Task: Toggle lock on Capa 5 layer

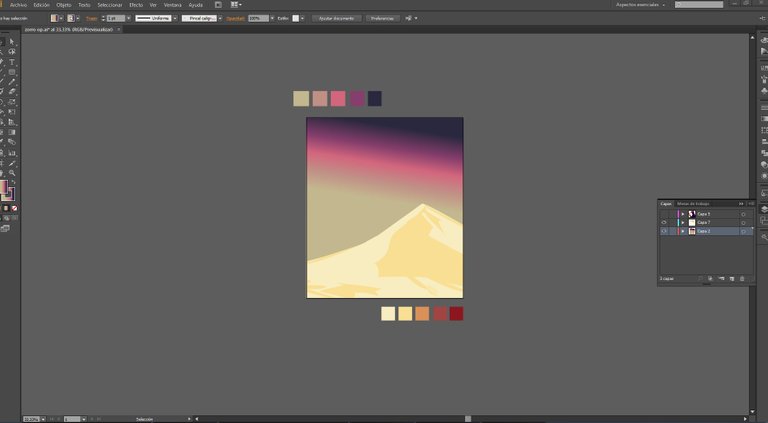Action: (x=672, y=214)
